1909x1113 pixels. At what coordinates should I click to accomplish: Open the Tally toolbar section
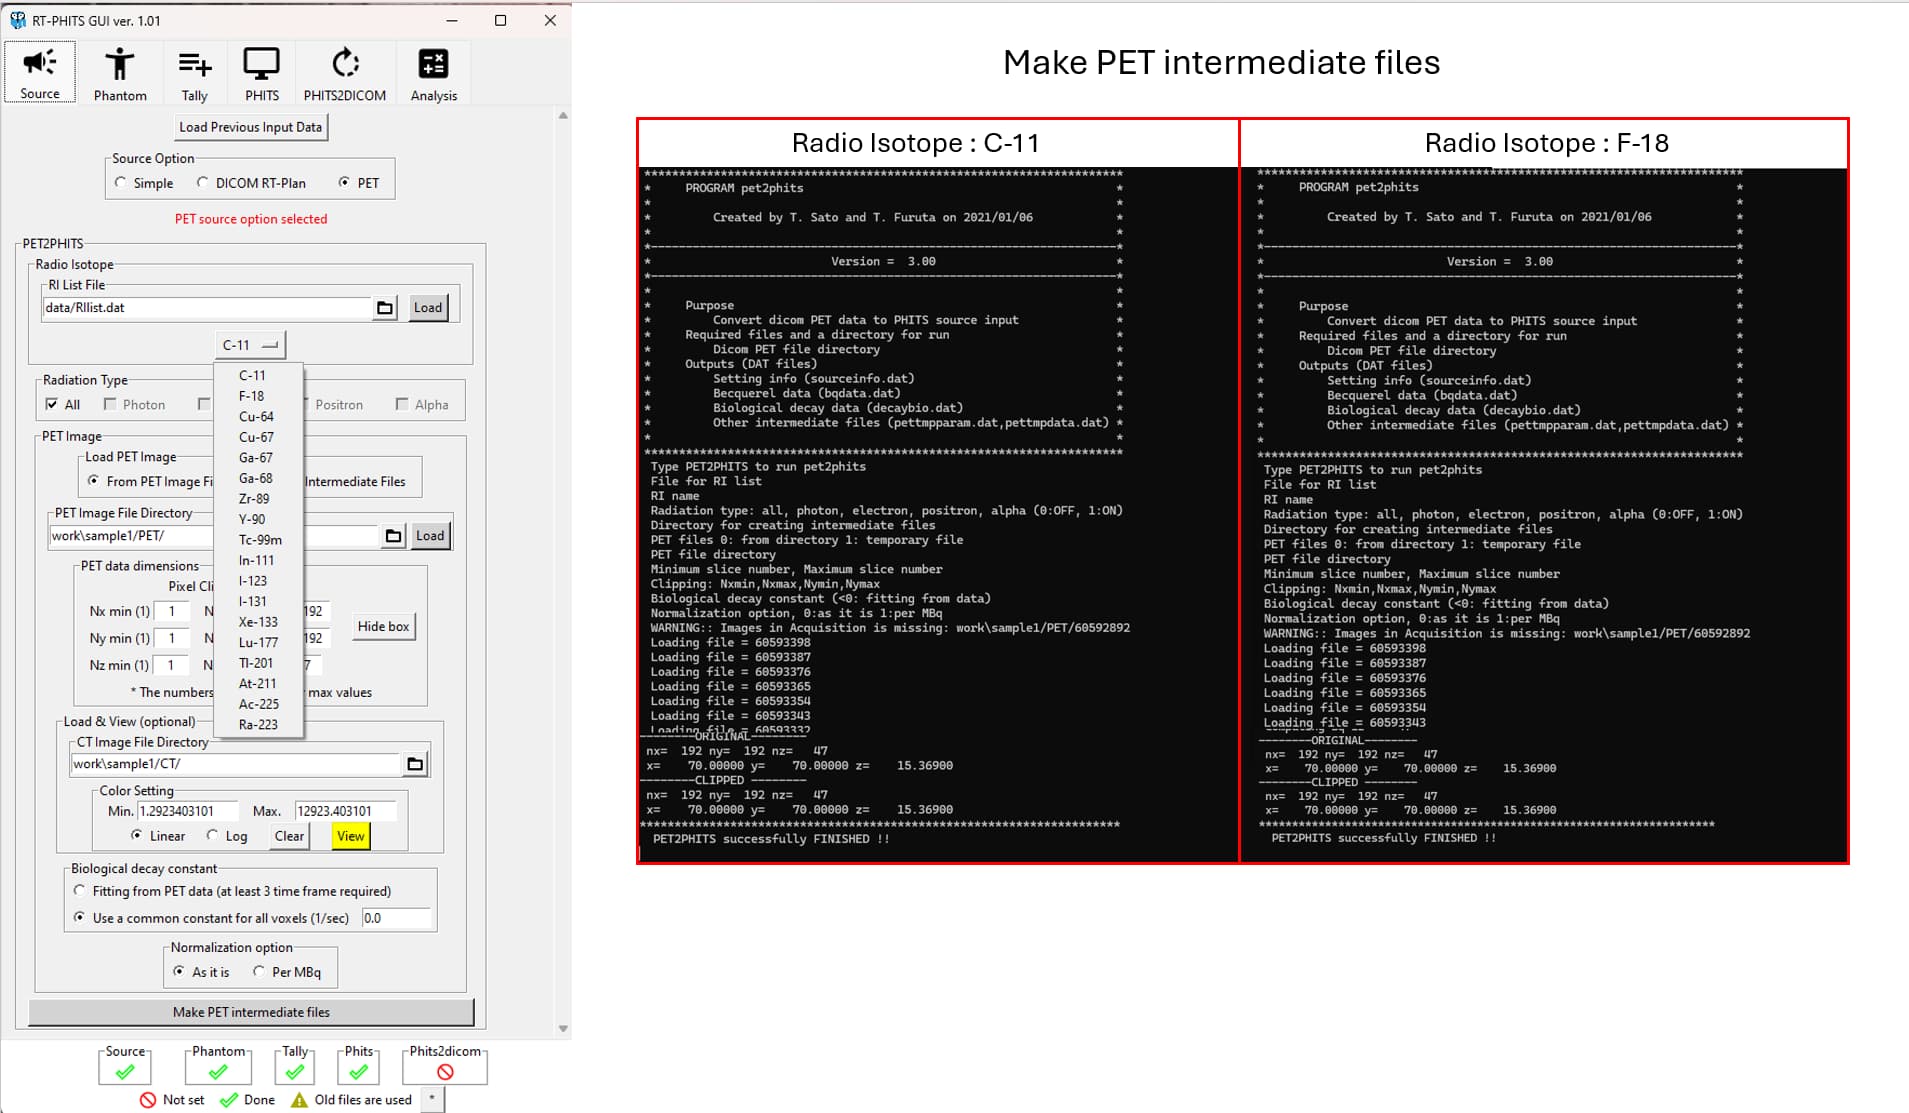pyautogui.click(x=194, y=72)
